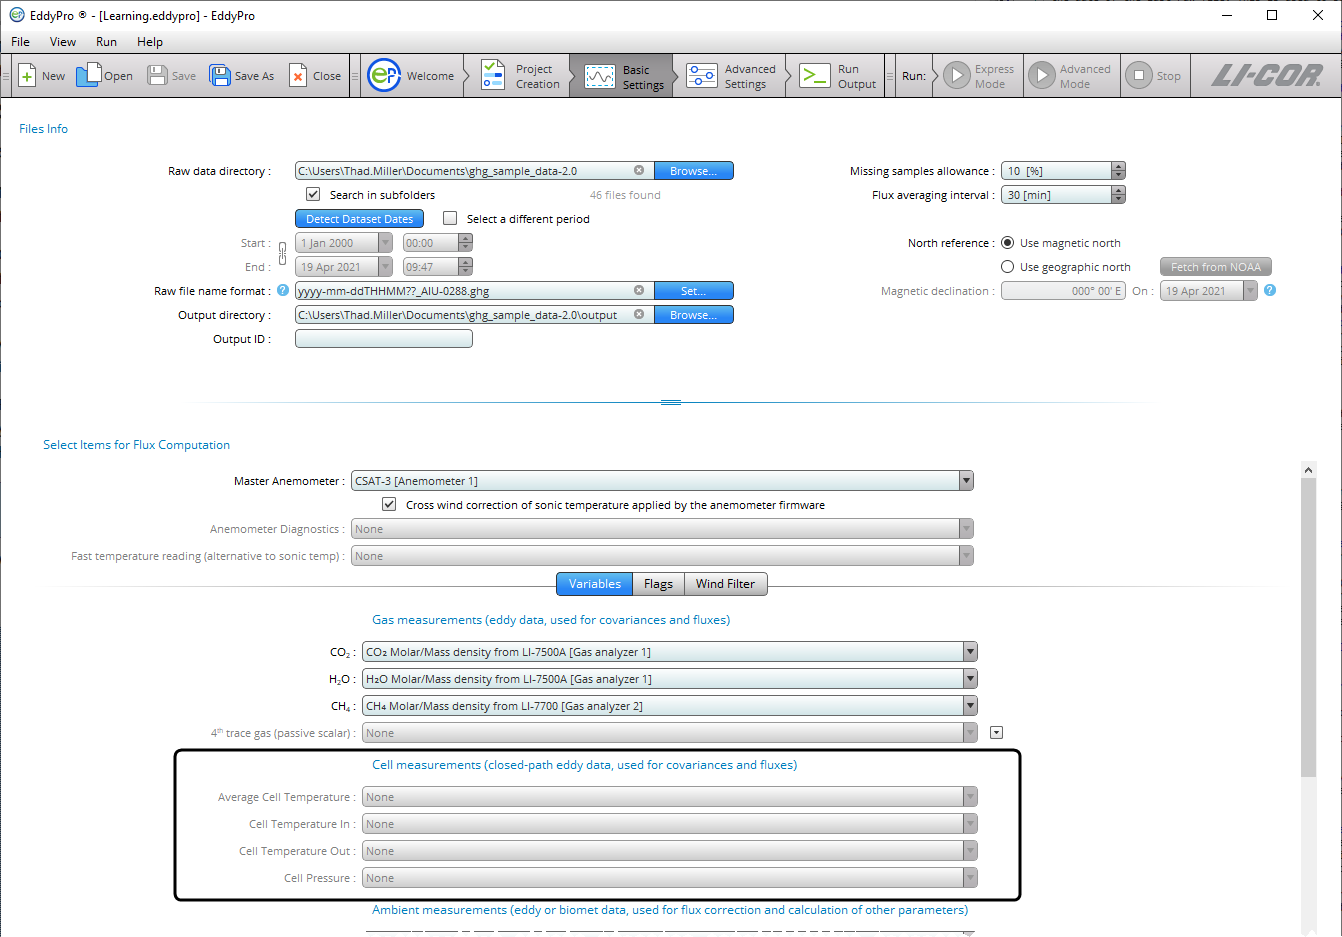Screen dimensions: 1342x937
Task: Switch to the Variables tab
Action: [x=595, y=584]
